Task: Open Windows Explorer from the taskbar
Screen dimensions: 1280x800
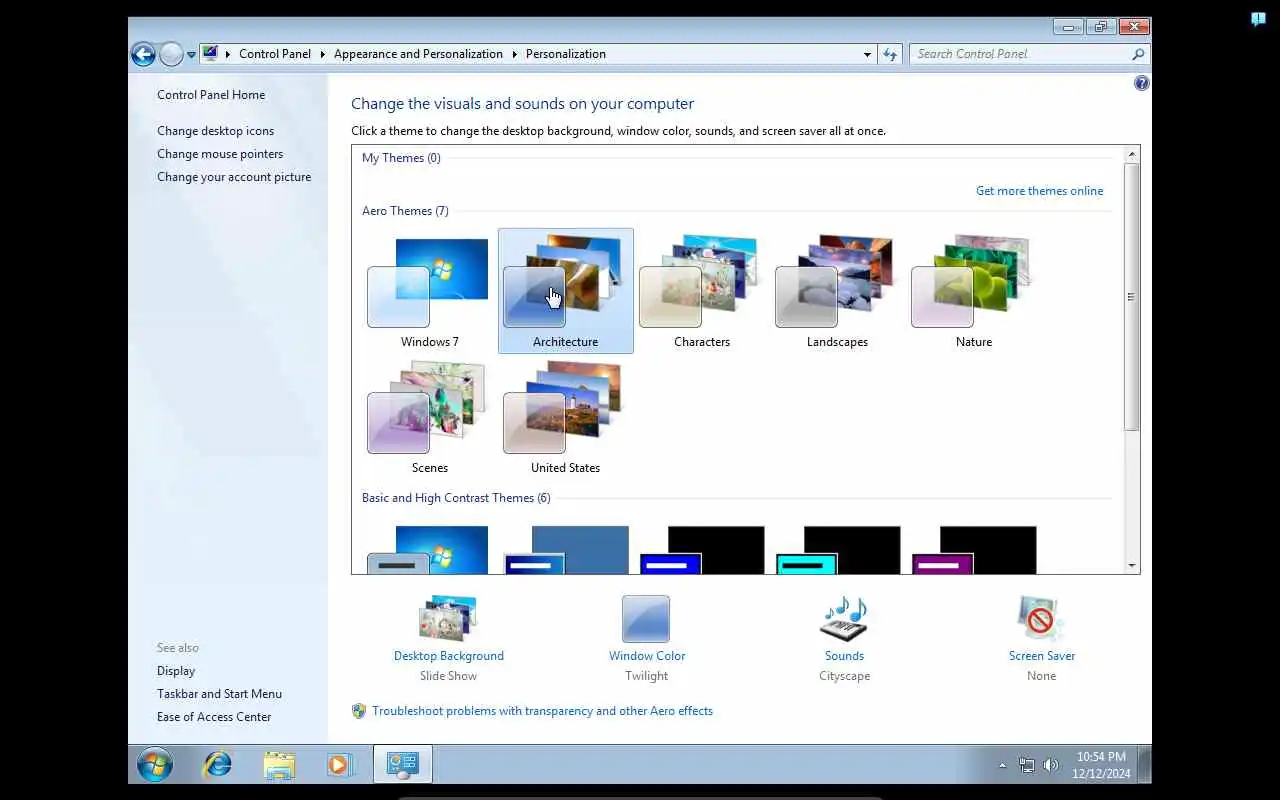Action: (279, 765)
